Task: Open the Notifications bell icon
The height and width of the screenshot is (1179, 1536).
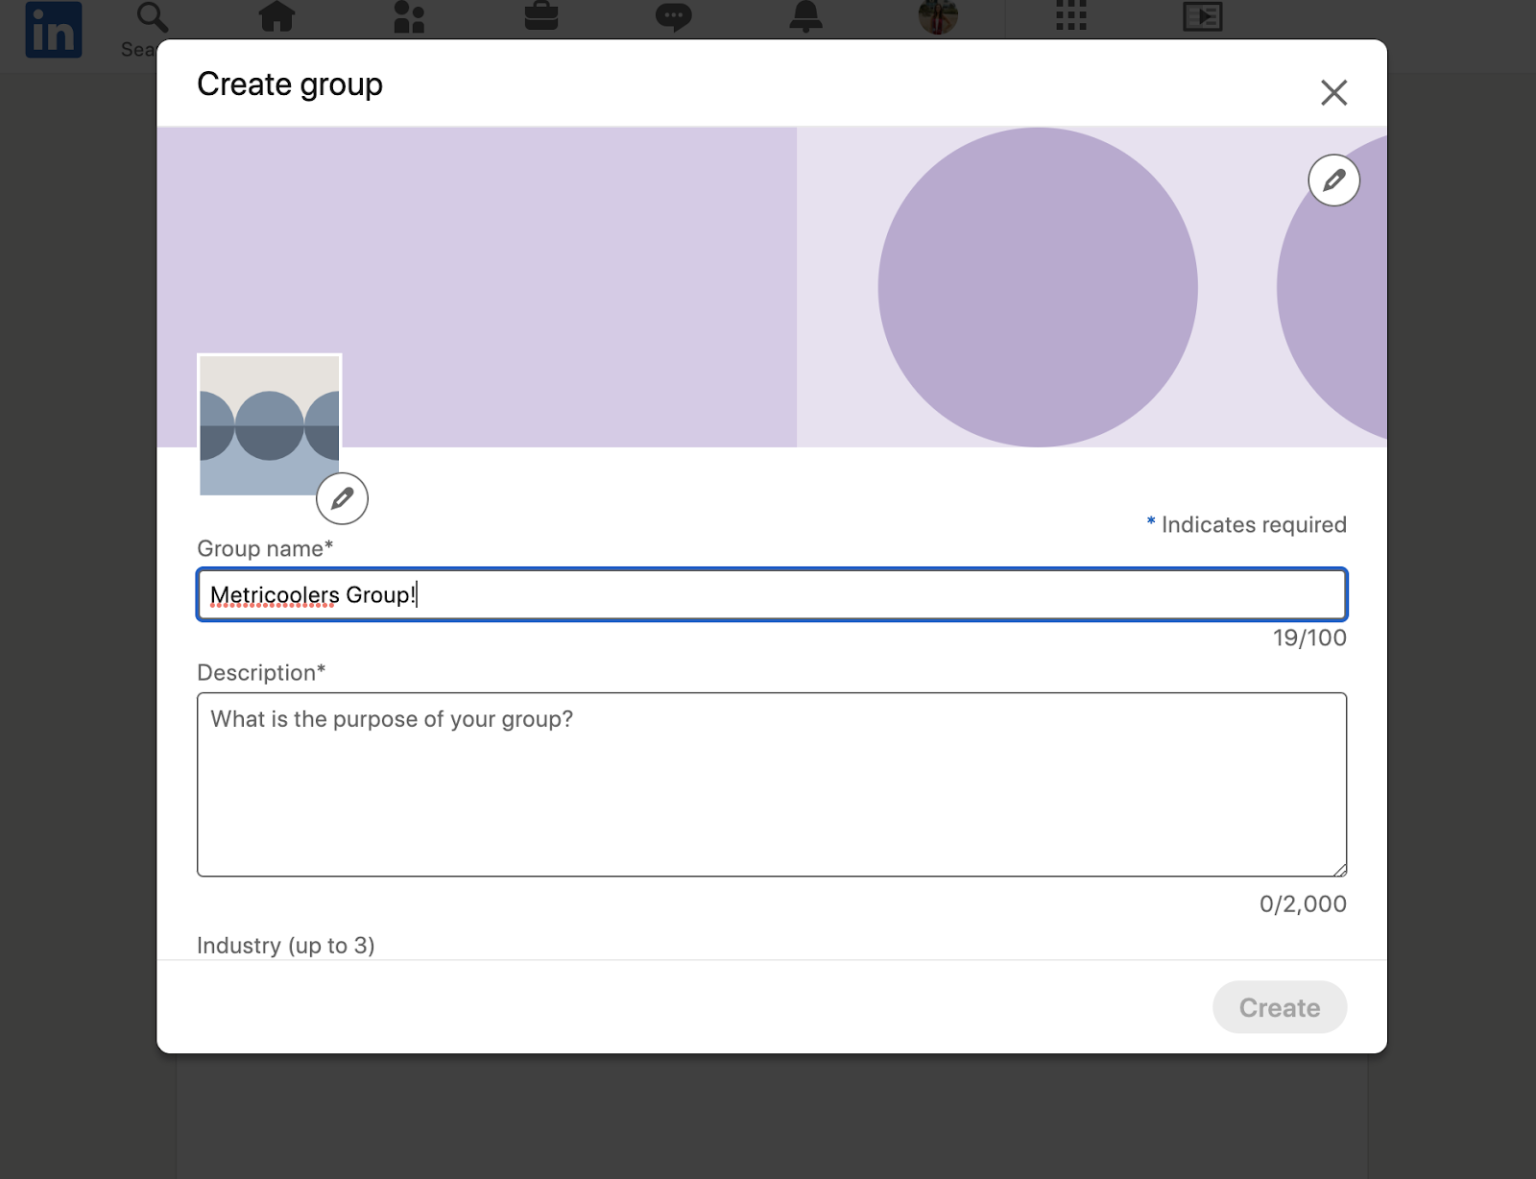Action: (805, 16)
